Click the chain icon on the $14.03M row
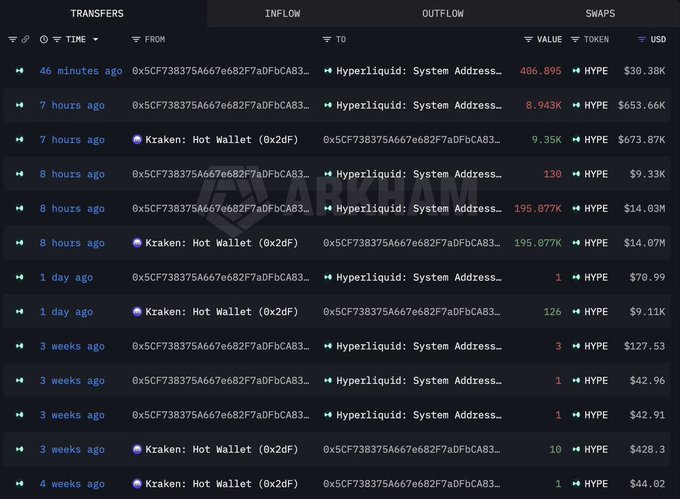Screen dimensions: 680x499 coord(20,209)
